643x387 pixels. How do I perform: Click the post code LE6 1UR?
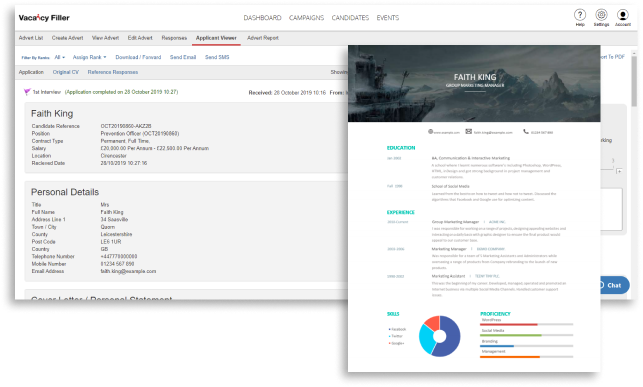111,242
